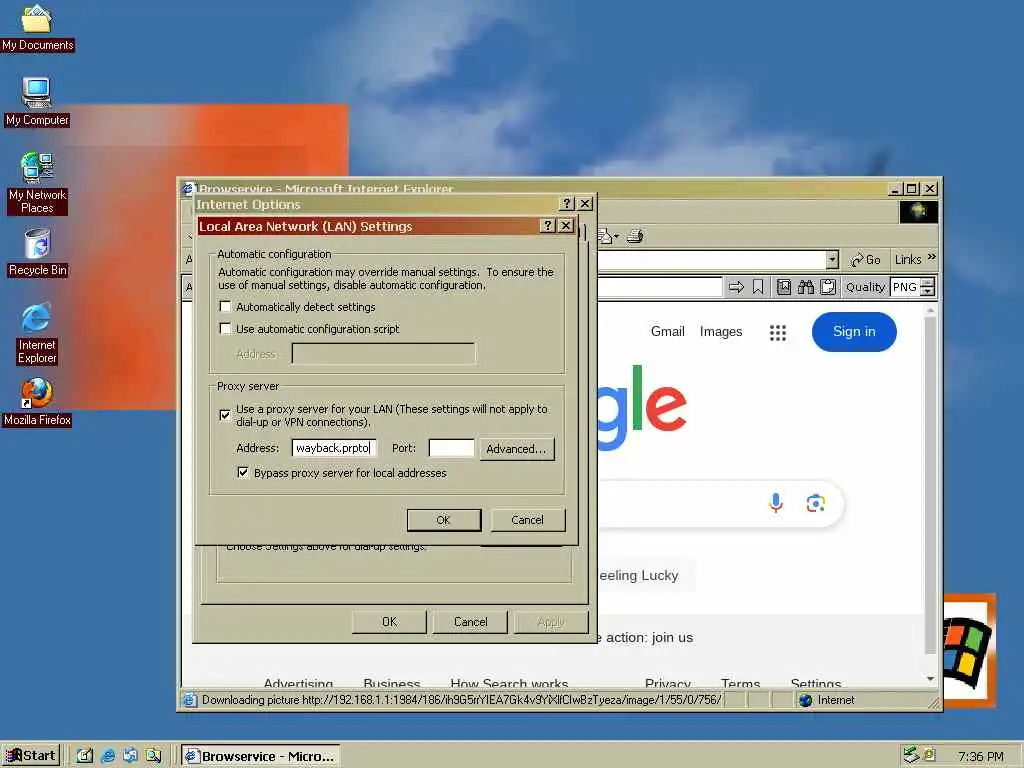Open the Settings footer link
Screen dimensions: 1024x768
click(x=816, y=682)
